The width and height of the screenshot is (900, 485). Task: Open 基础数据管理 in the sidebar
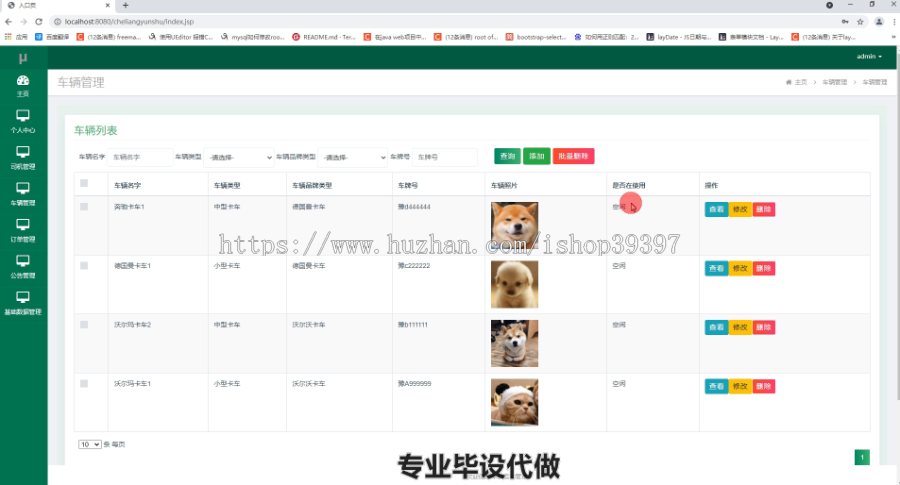pyautogui.click(x=23, y=303)
